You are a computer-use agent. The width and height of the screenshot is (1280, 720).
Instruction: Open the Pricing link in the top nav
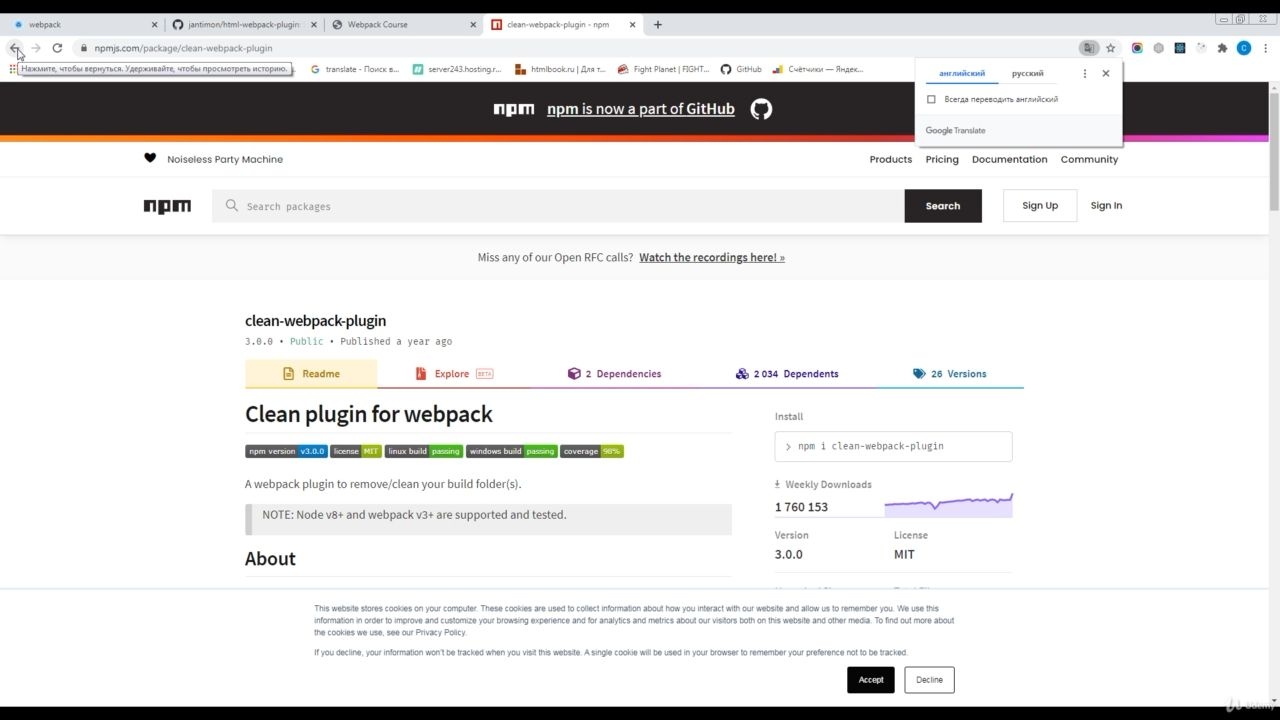[942, 159]
